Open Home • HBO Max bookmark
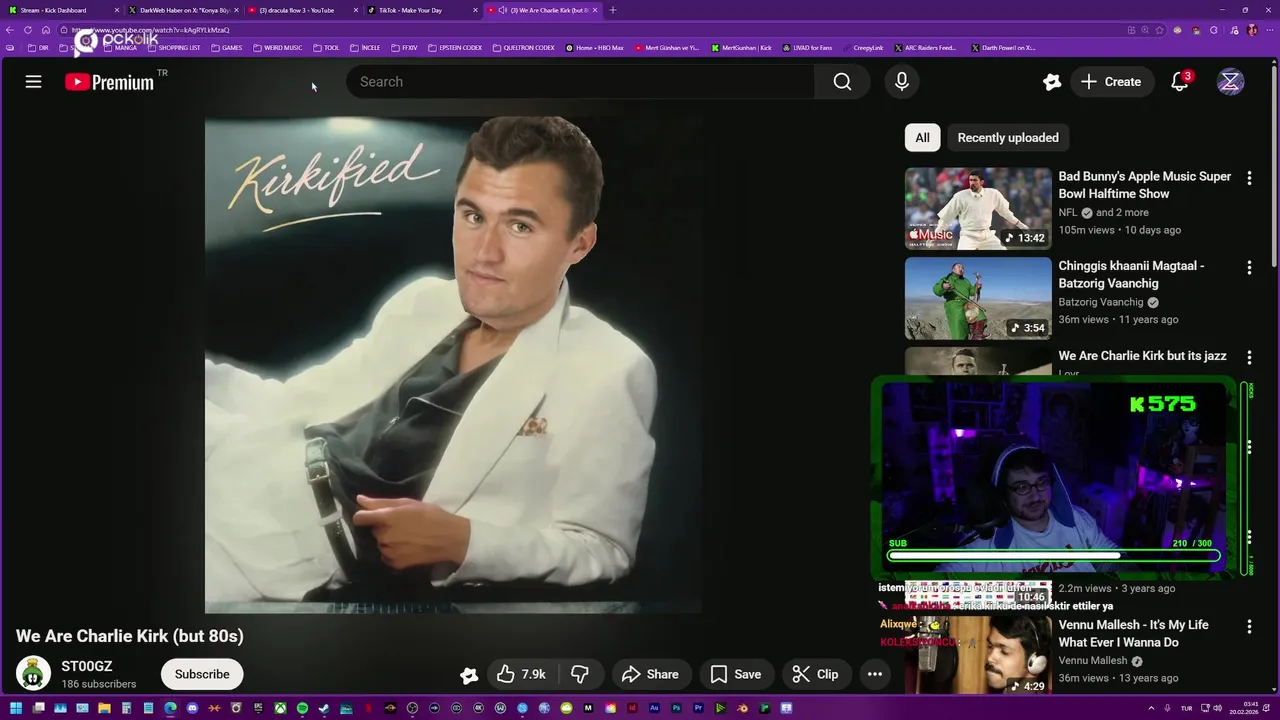 pyautogui.click(x=595, y=48)
